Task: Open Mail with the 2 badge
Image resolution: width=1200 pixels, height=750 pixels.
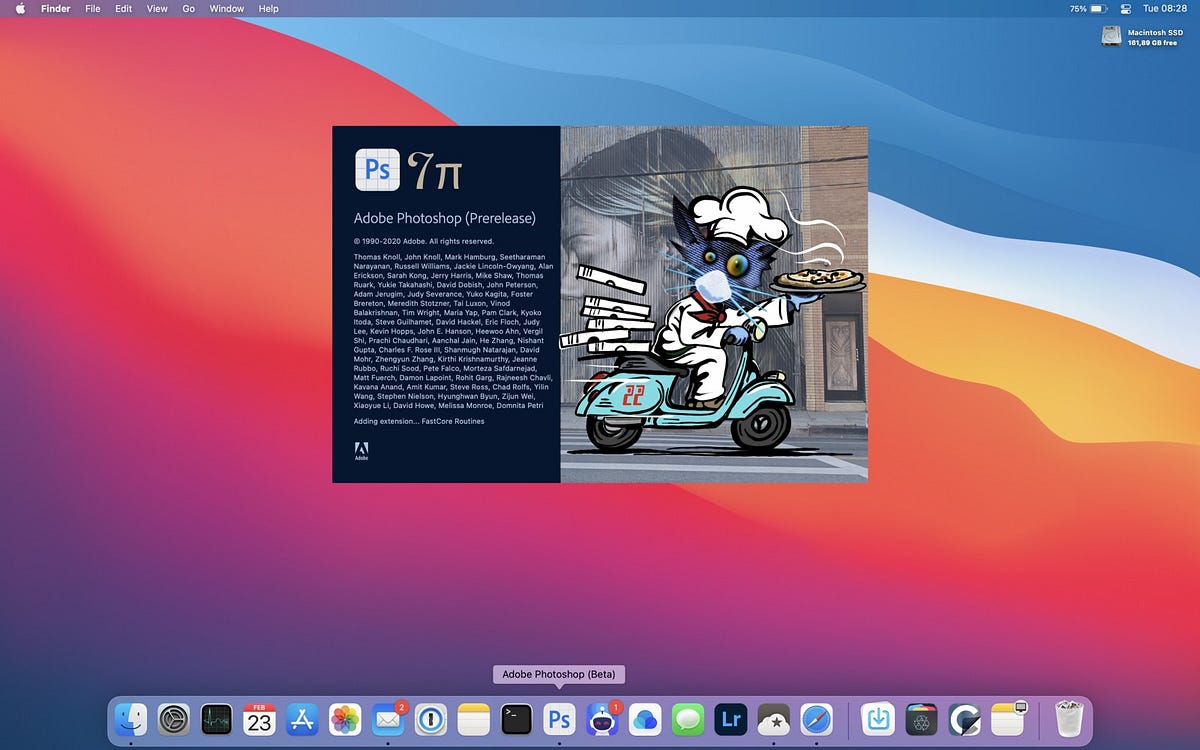Action: 388,719
